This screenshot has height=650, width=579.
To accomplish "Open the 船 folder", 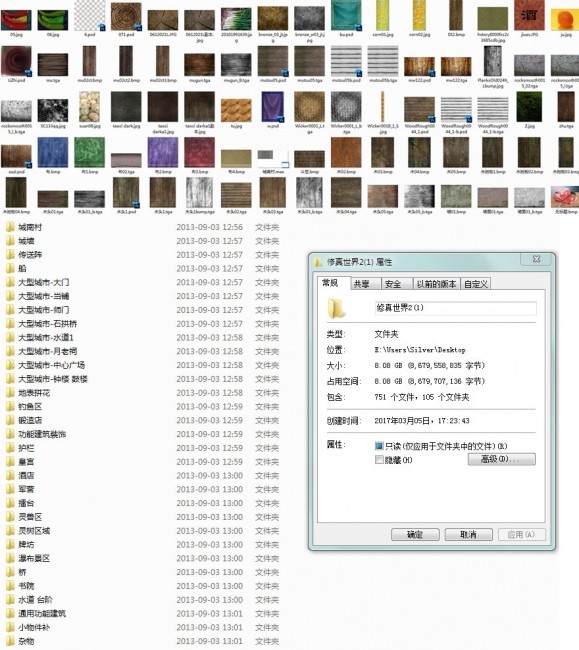I will click(22, 268).
